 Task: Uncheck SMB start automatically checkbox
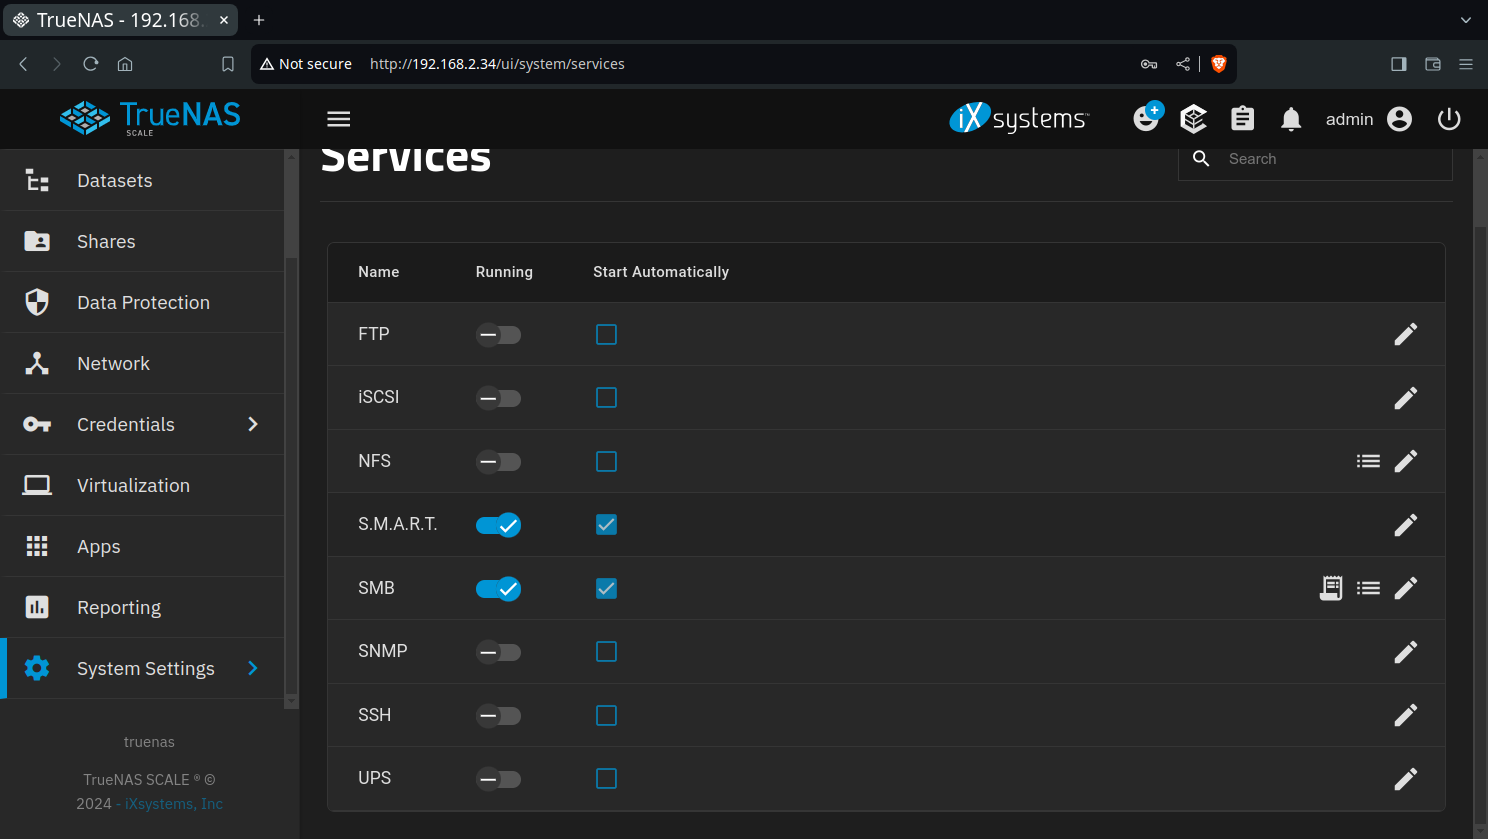click(x=606, y=588)
